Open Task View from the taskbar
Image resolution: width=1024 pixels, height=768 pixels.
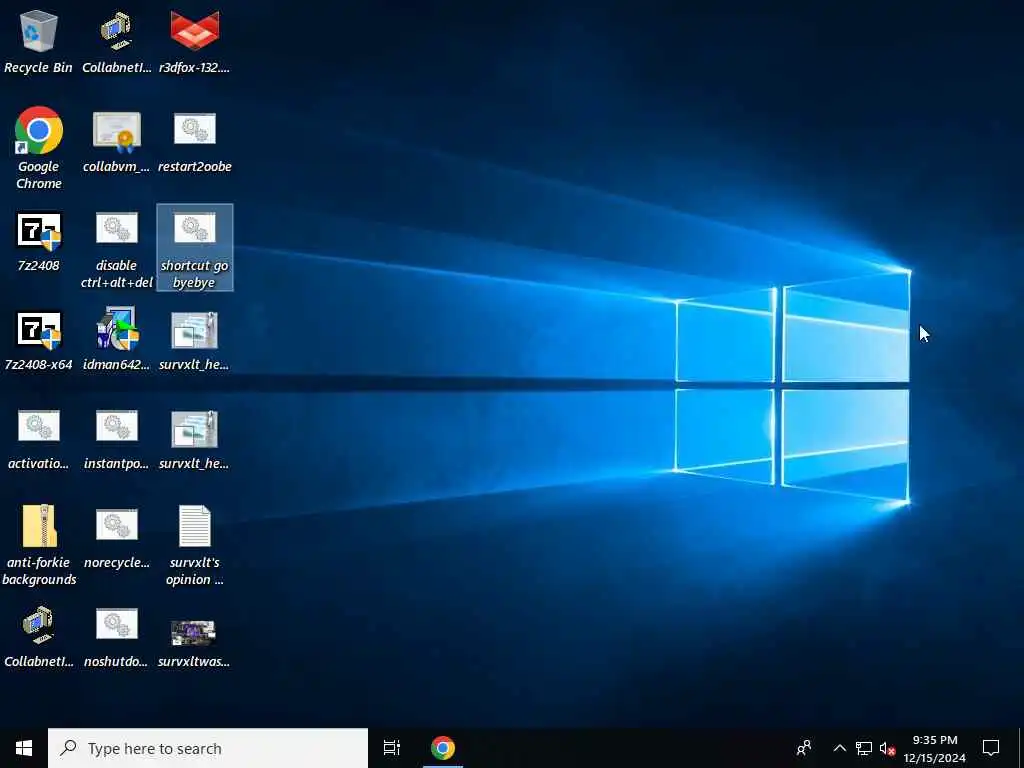[392, 748]
